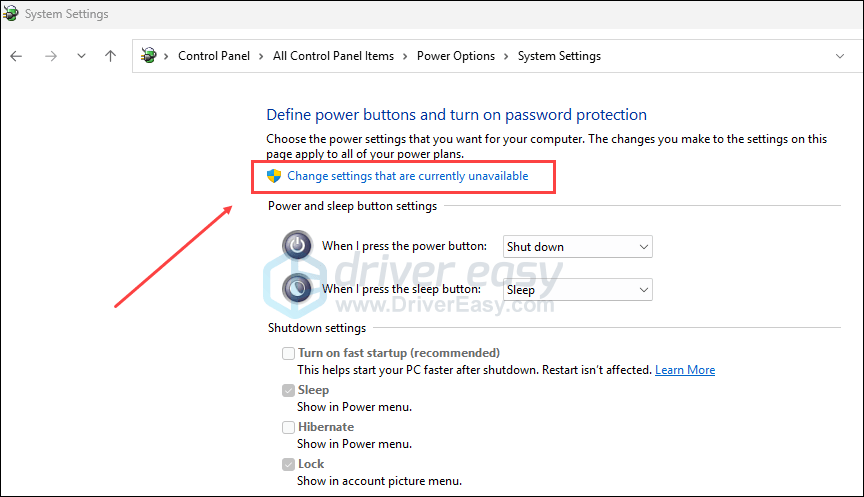Toggle the Sleep checkbox
The width and height of the screenshot is (864, 497).
coord(289,390)
